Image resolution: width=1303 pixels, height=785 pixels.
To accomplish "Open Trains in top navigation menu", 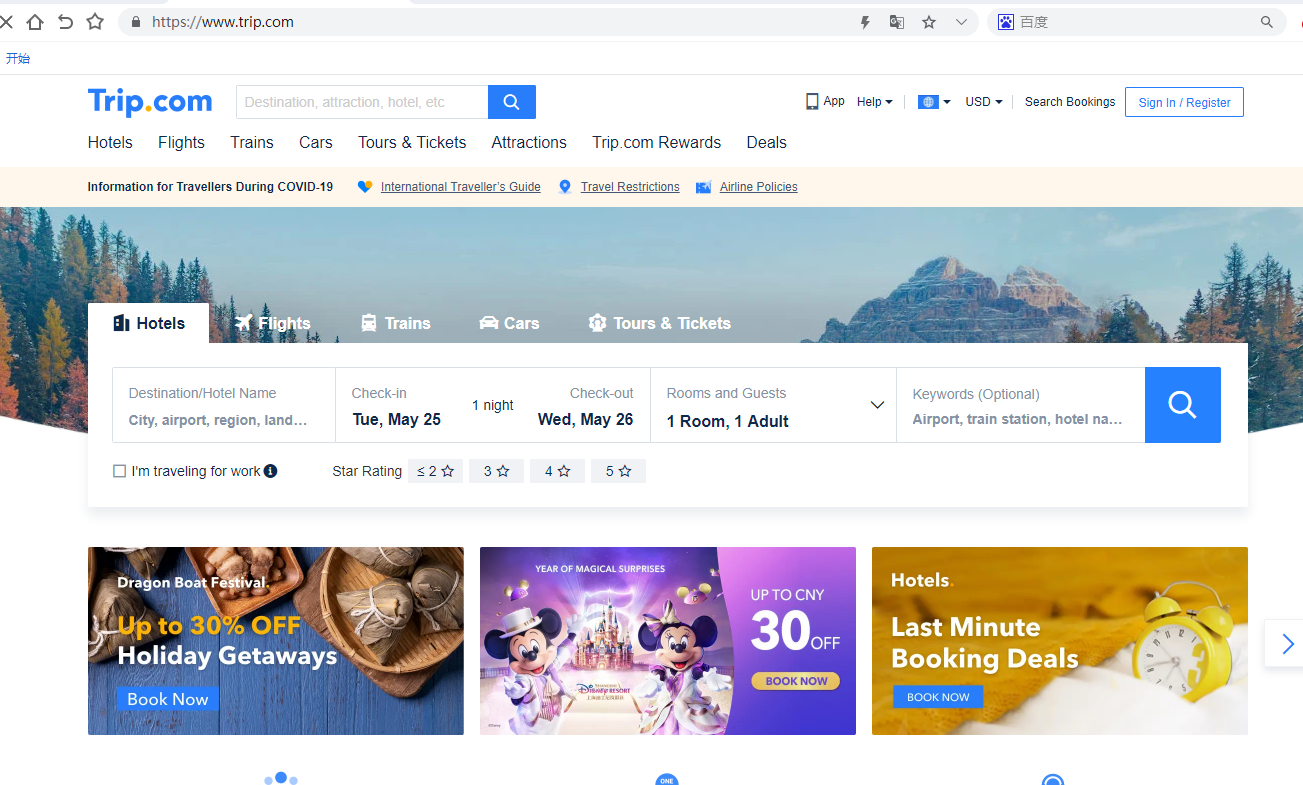I will point(252,142).
